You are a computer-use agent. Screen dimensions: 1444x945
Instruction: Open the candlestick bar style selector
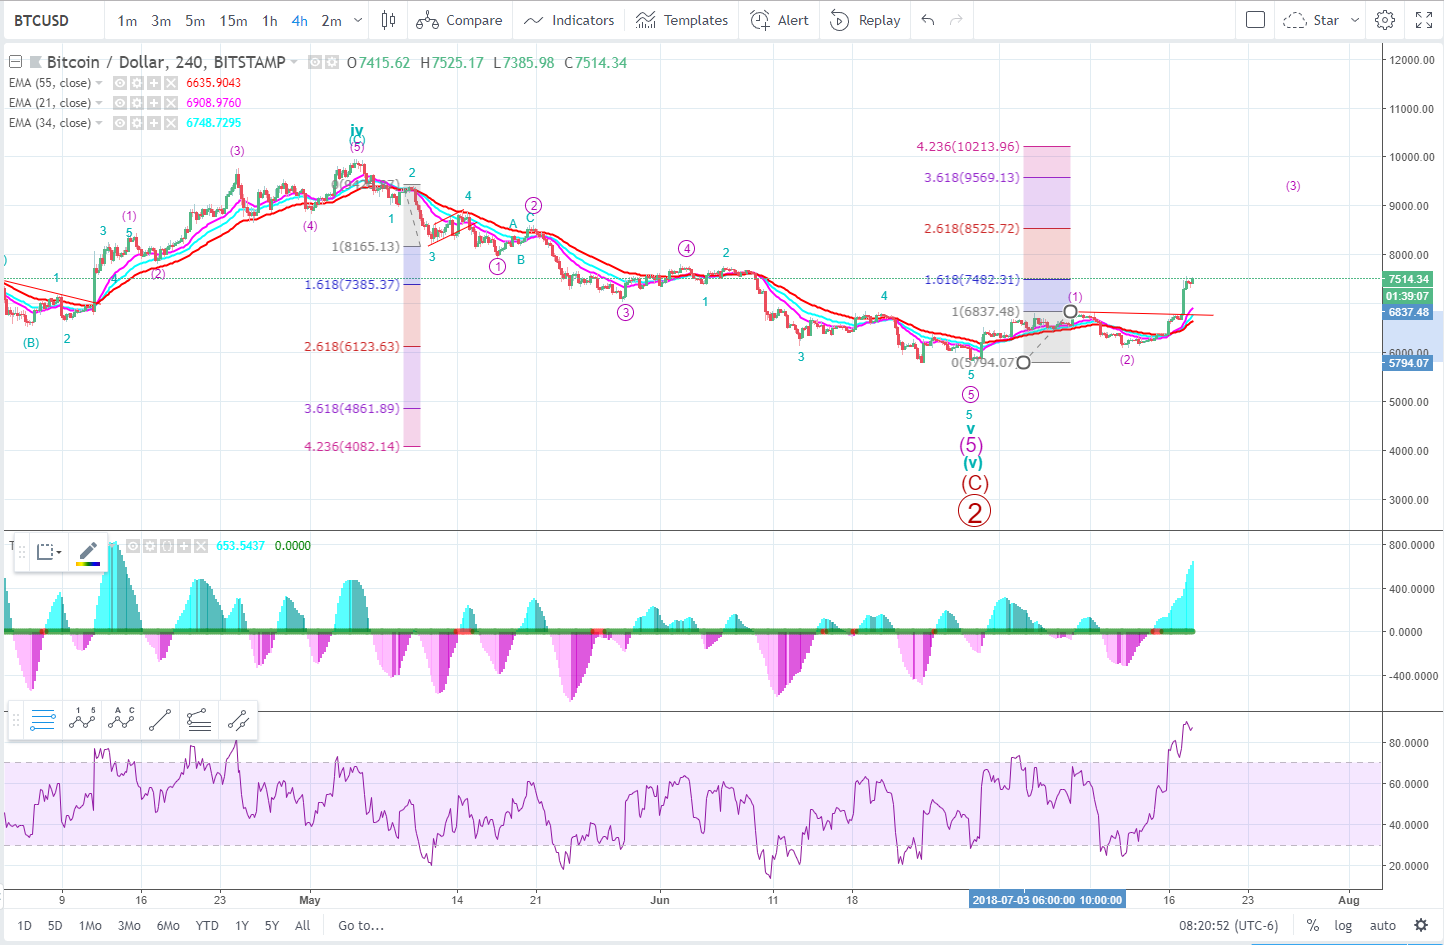tap(388, 20)
